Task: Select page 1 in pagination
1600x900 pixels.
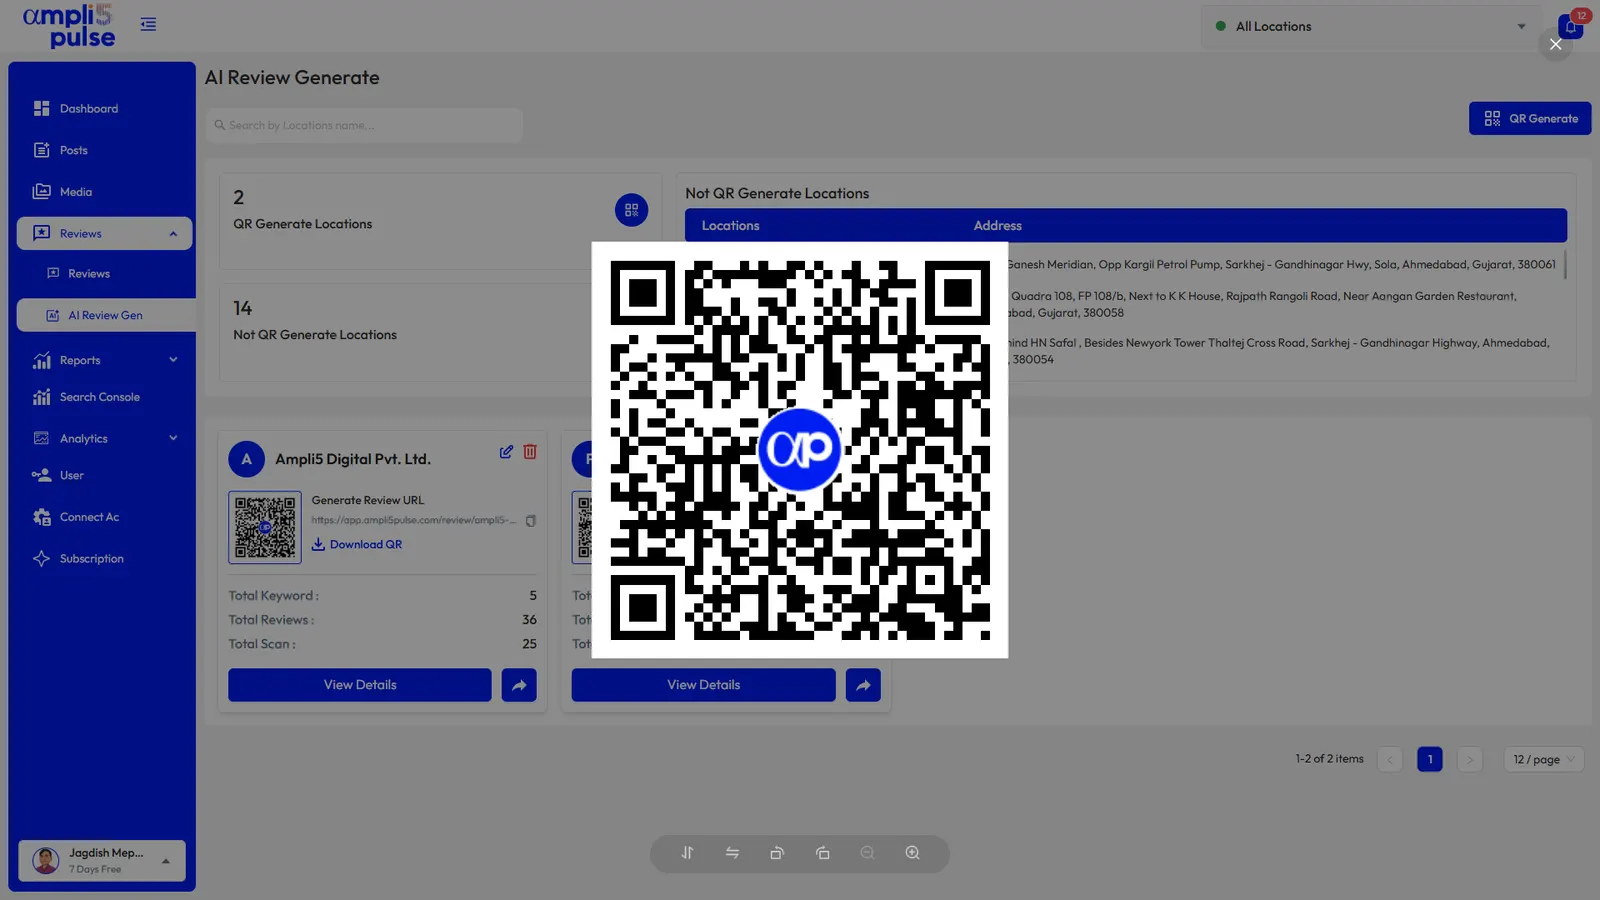Action: (1430, 759)
